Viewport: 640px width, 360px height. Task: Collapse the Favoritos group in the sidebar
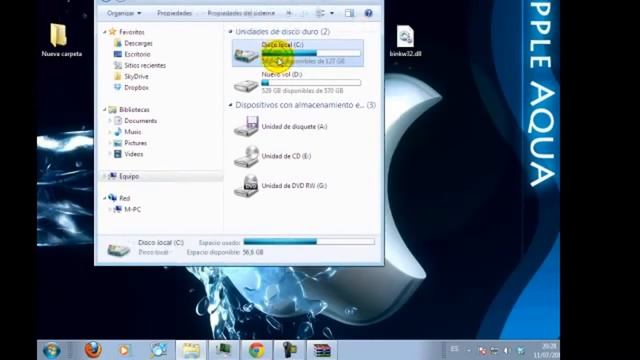105,32
